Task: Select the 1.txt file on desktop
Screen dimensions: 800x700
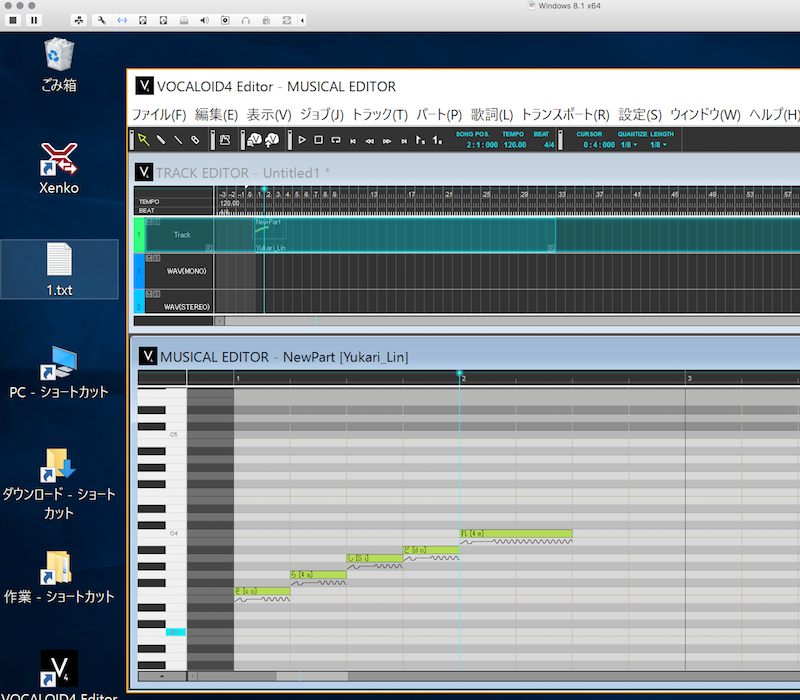Action: tap(59, 269)
